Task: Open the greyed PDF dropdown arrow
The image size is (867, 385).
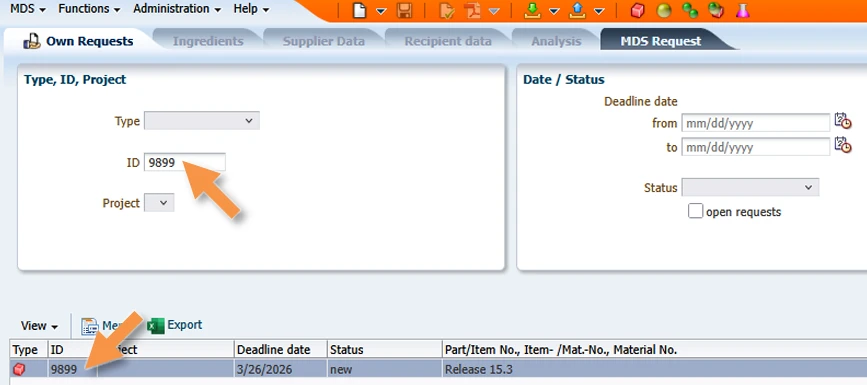Action: coord(494,11)
